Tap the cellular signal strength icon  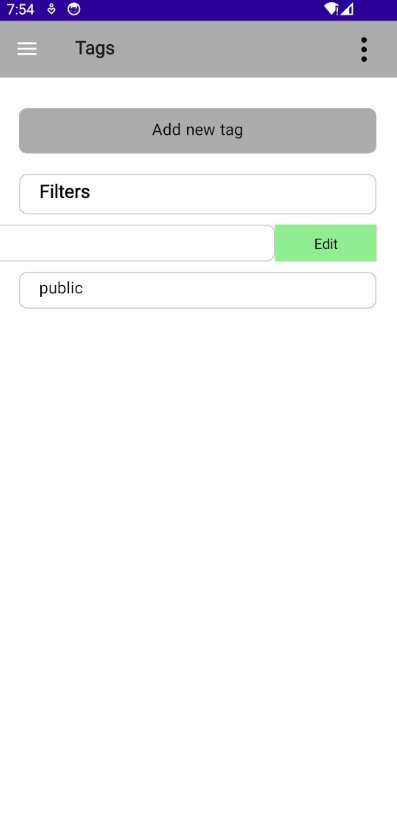pos(347,9)
